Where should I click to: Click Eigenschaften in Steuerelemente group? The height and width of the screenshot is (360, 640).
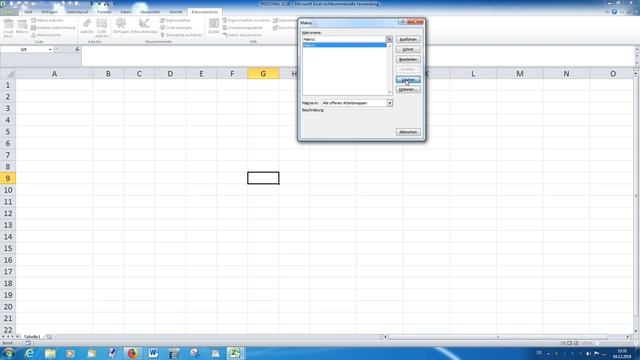coord(175,20)
